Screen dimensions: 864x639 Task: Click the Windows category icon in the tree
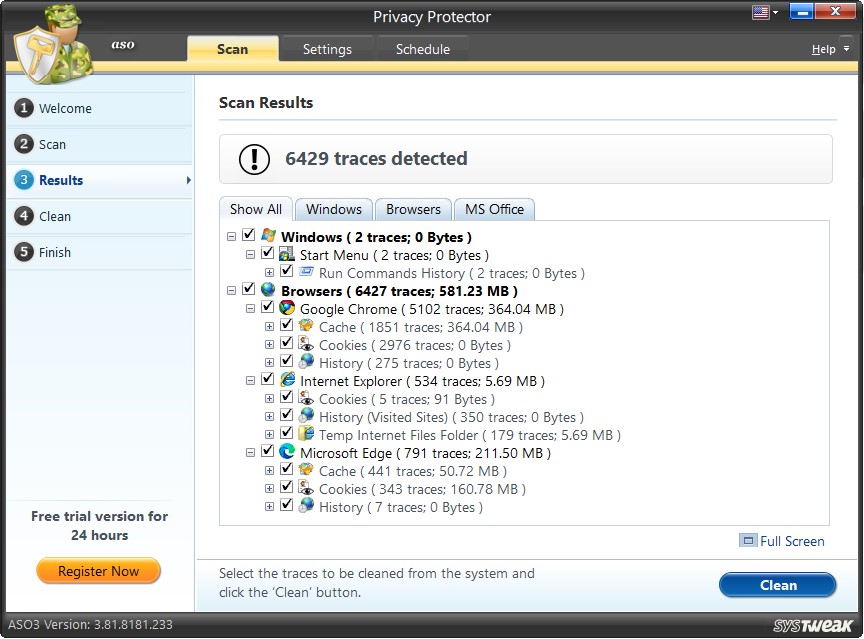pyautogui.click(x=268, y=236)
